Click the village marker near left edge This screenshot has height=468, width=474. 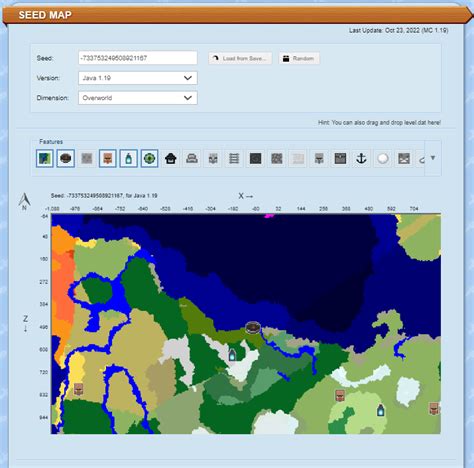(79, 389)
